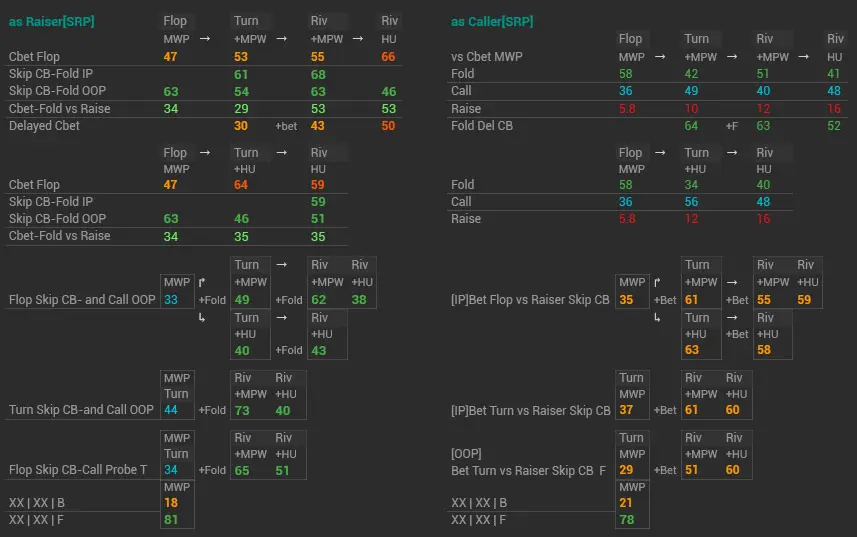Select the XX | XX | F value 81
This screenshot has width=857, height=537.
click(x=170, y=519)
